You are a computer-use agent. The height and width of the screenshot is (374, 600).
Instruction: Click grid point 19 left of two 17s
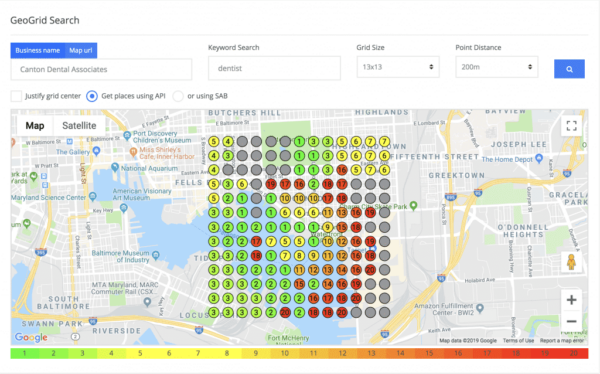click(x=271, y=184)
